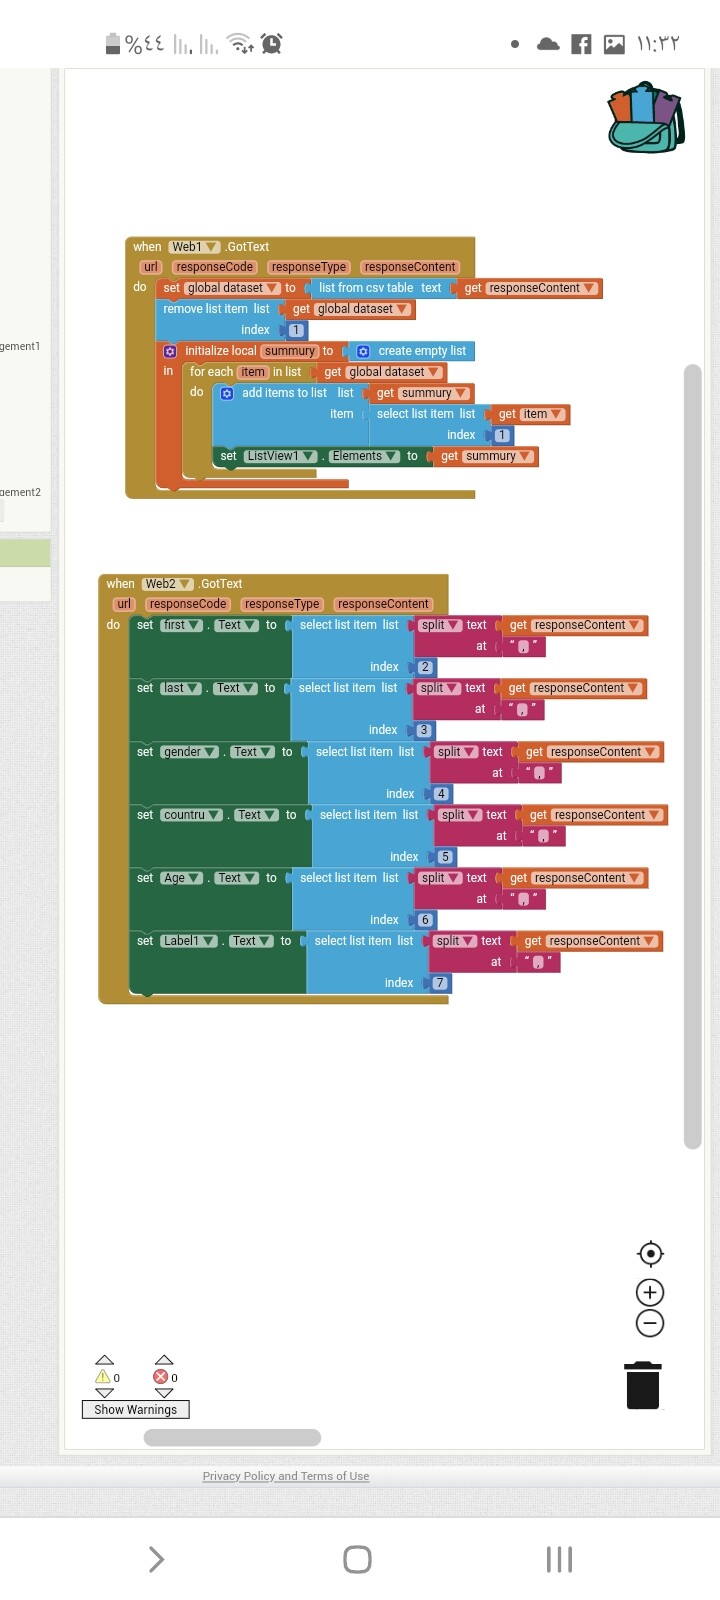Jump to next error down arrow
The height and width of the screenshot is (1600, 720).
click(x=164, y=1393)
